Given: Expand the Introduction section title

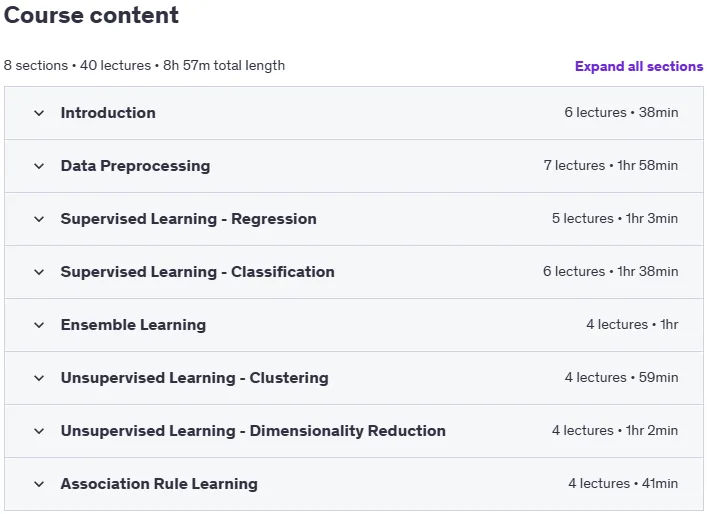Looking at the screenshot, I should tap(108, 113).
